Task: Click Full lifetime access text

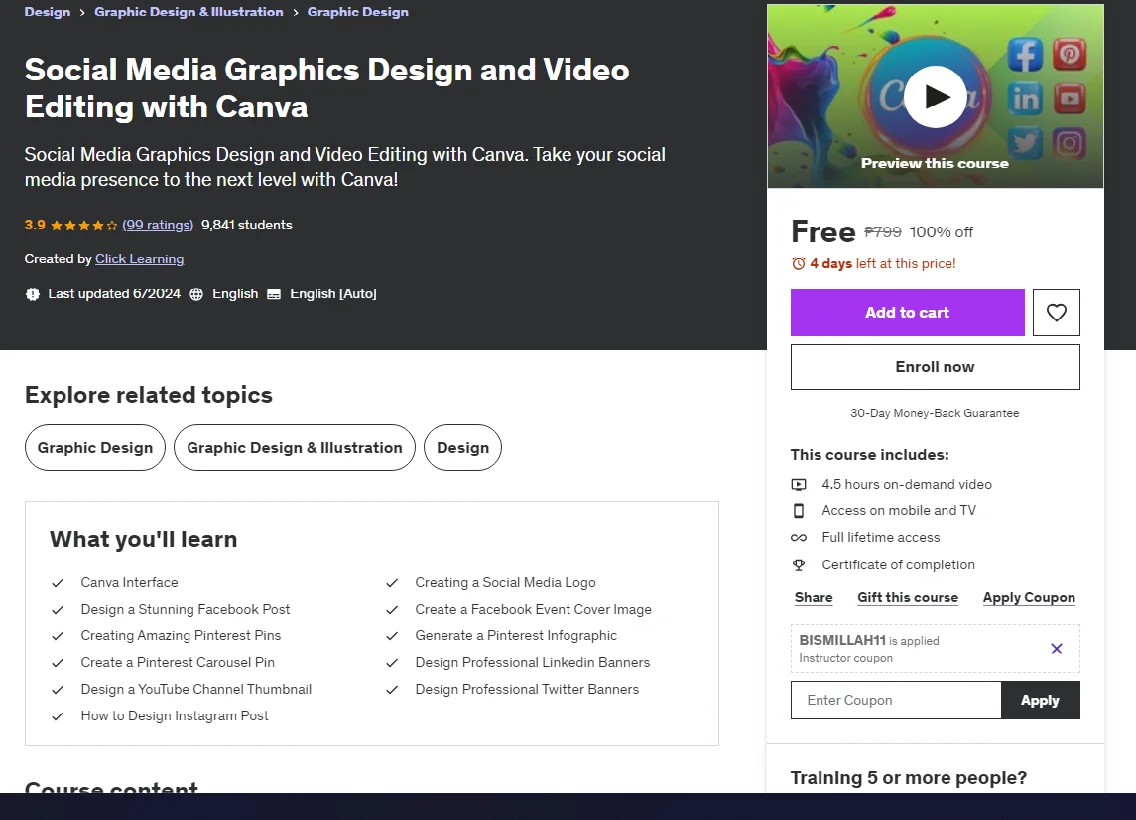Action: point(880,537)
